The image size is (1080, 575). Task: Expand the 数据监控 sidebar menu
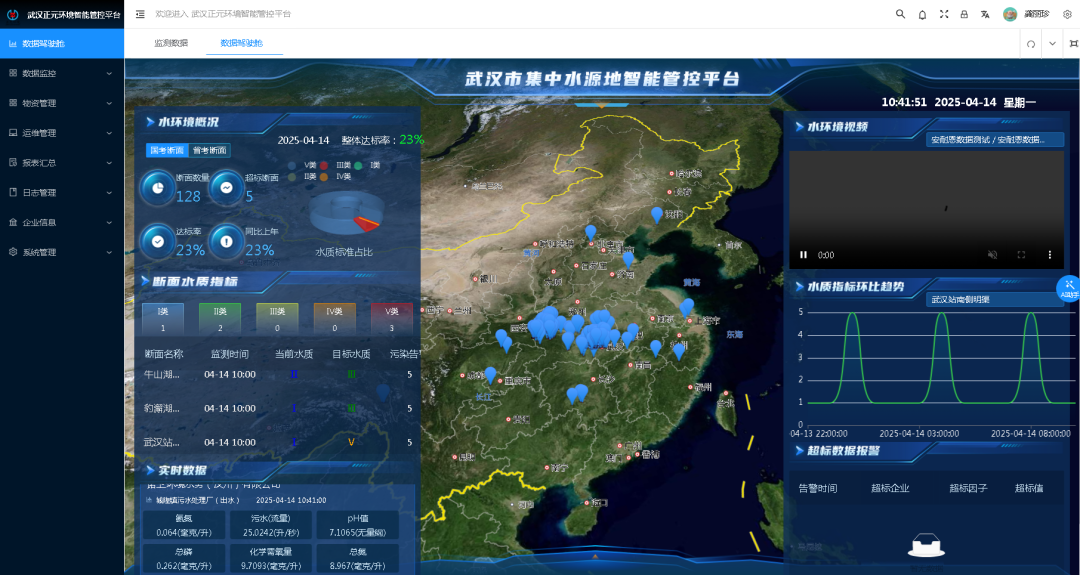click(62, 73)
